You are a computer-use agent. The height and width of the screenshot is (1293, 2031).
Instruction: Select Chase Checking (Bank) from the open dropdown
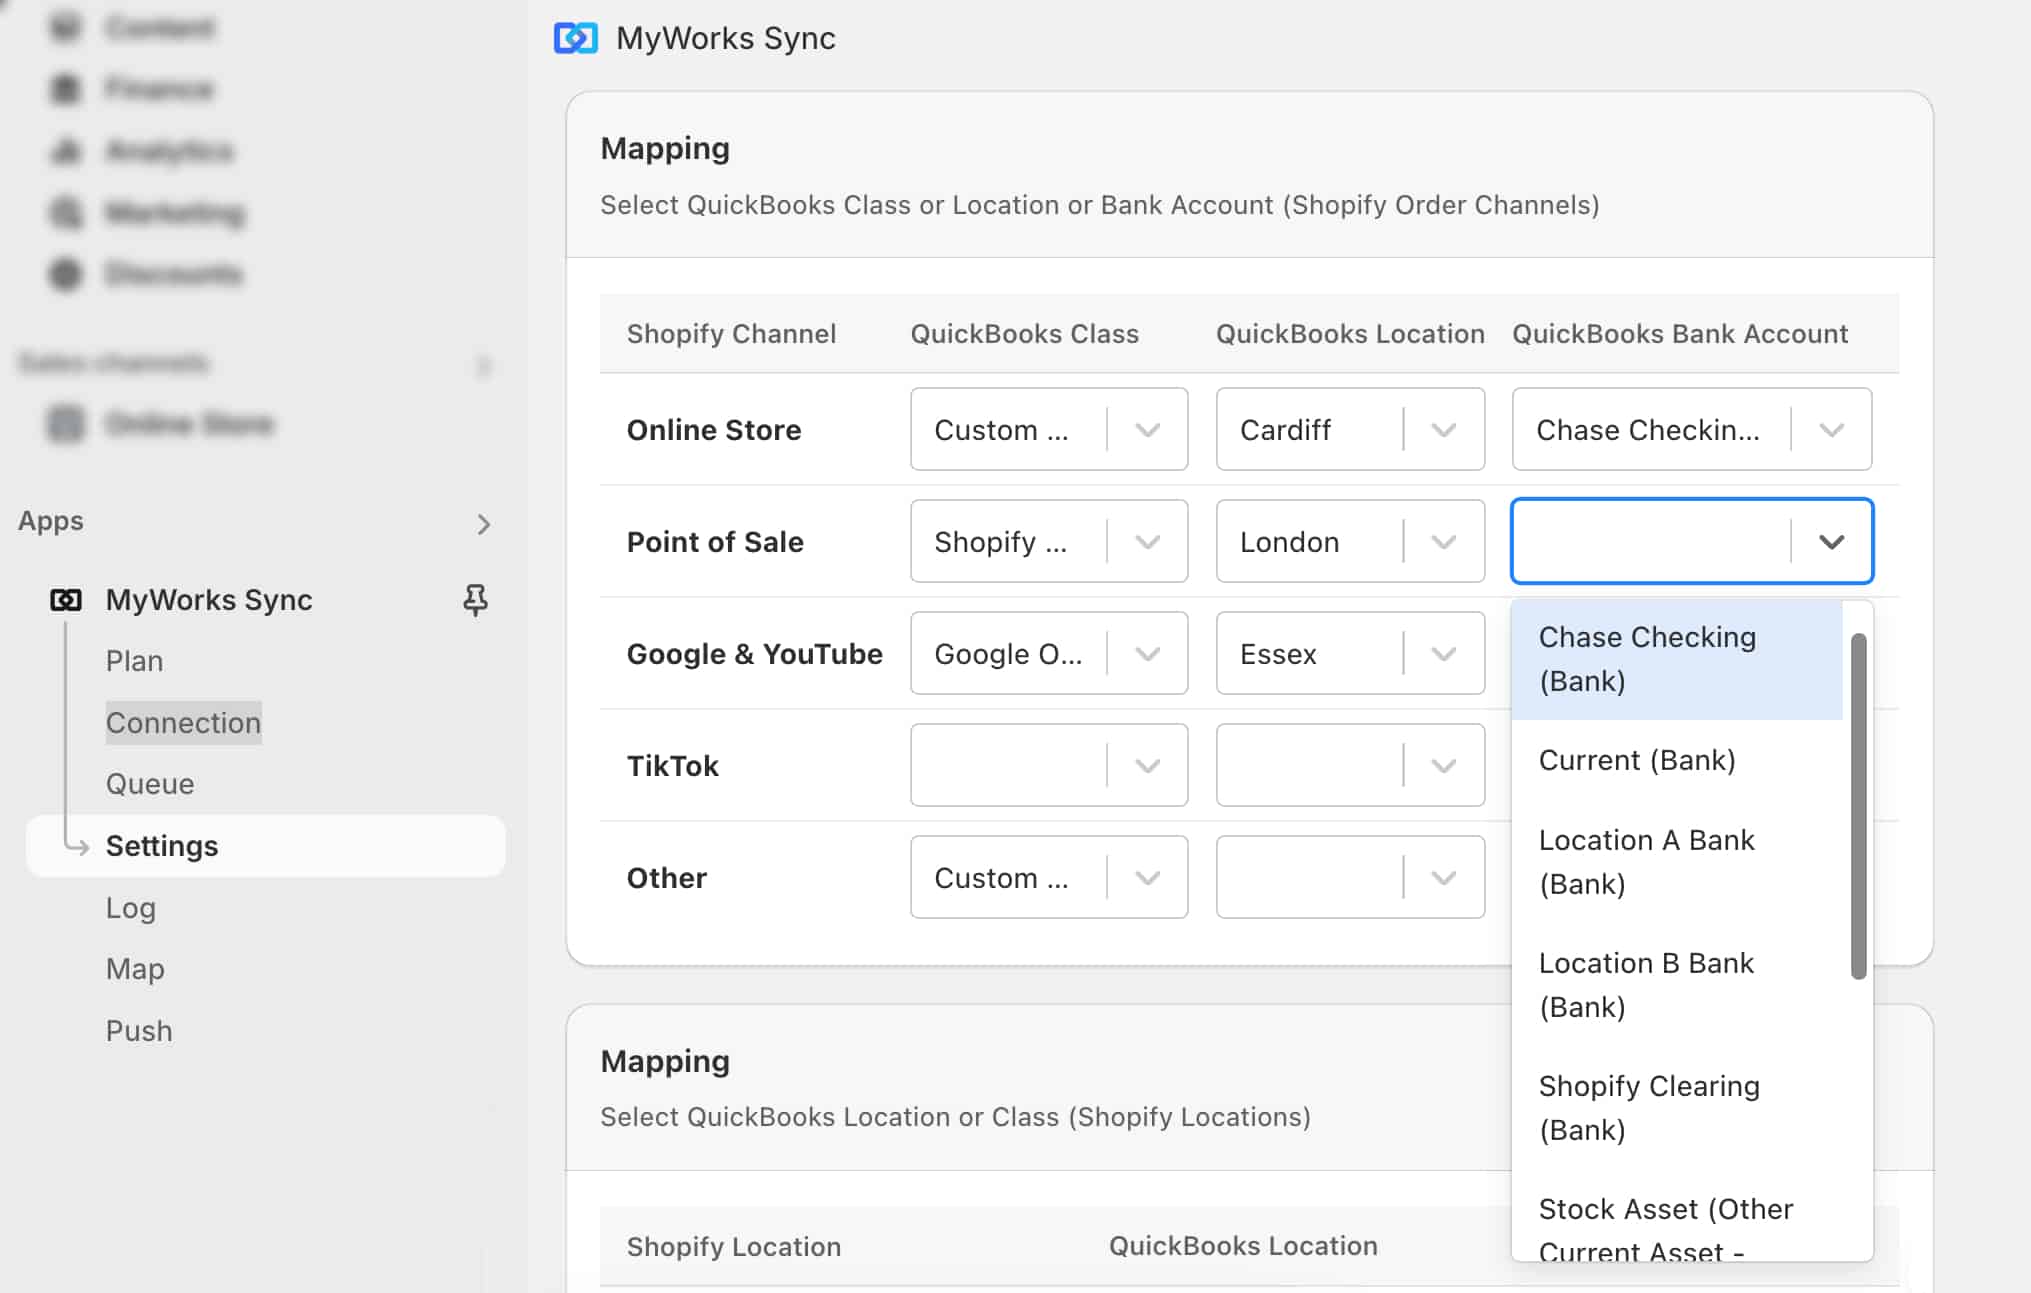1648,658
